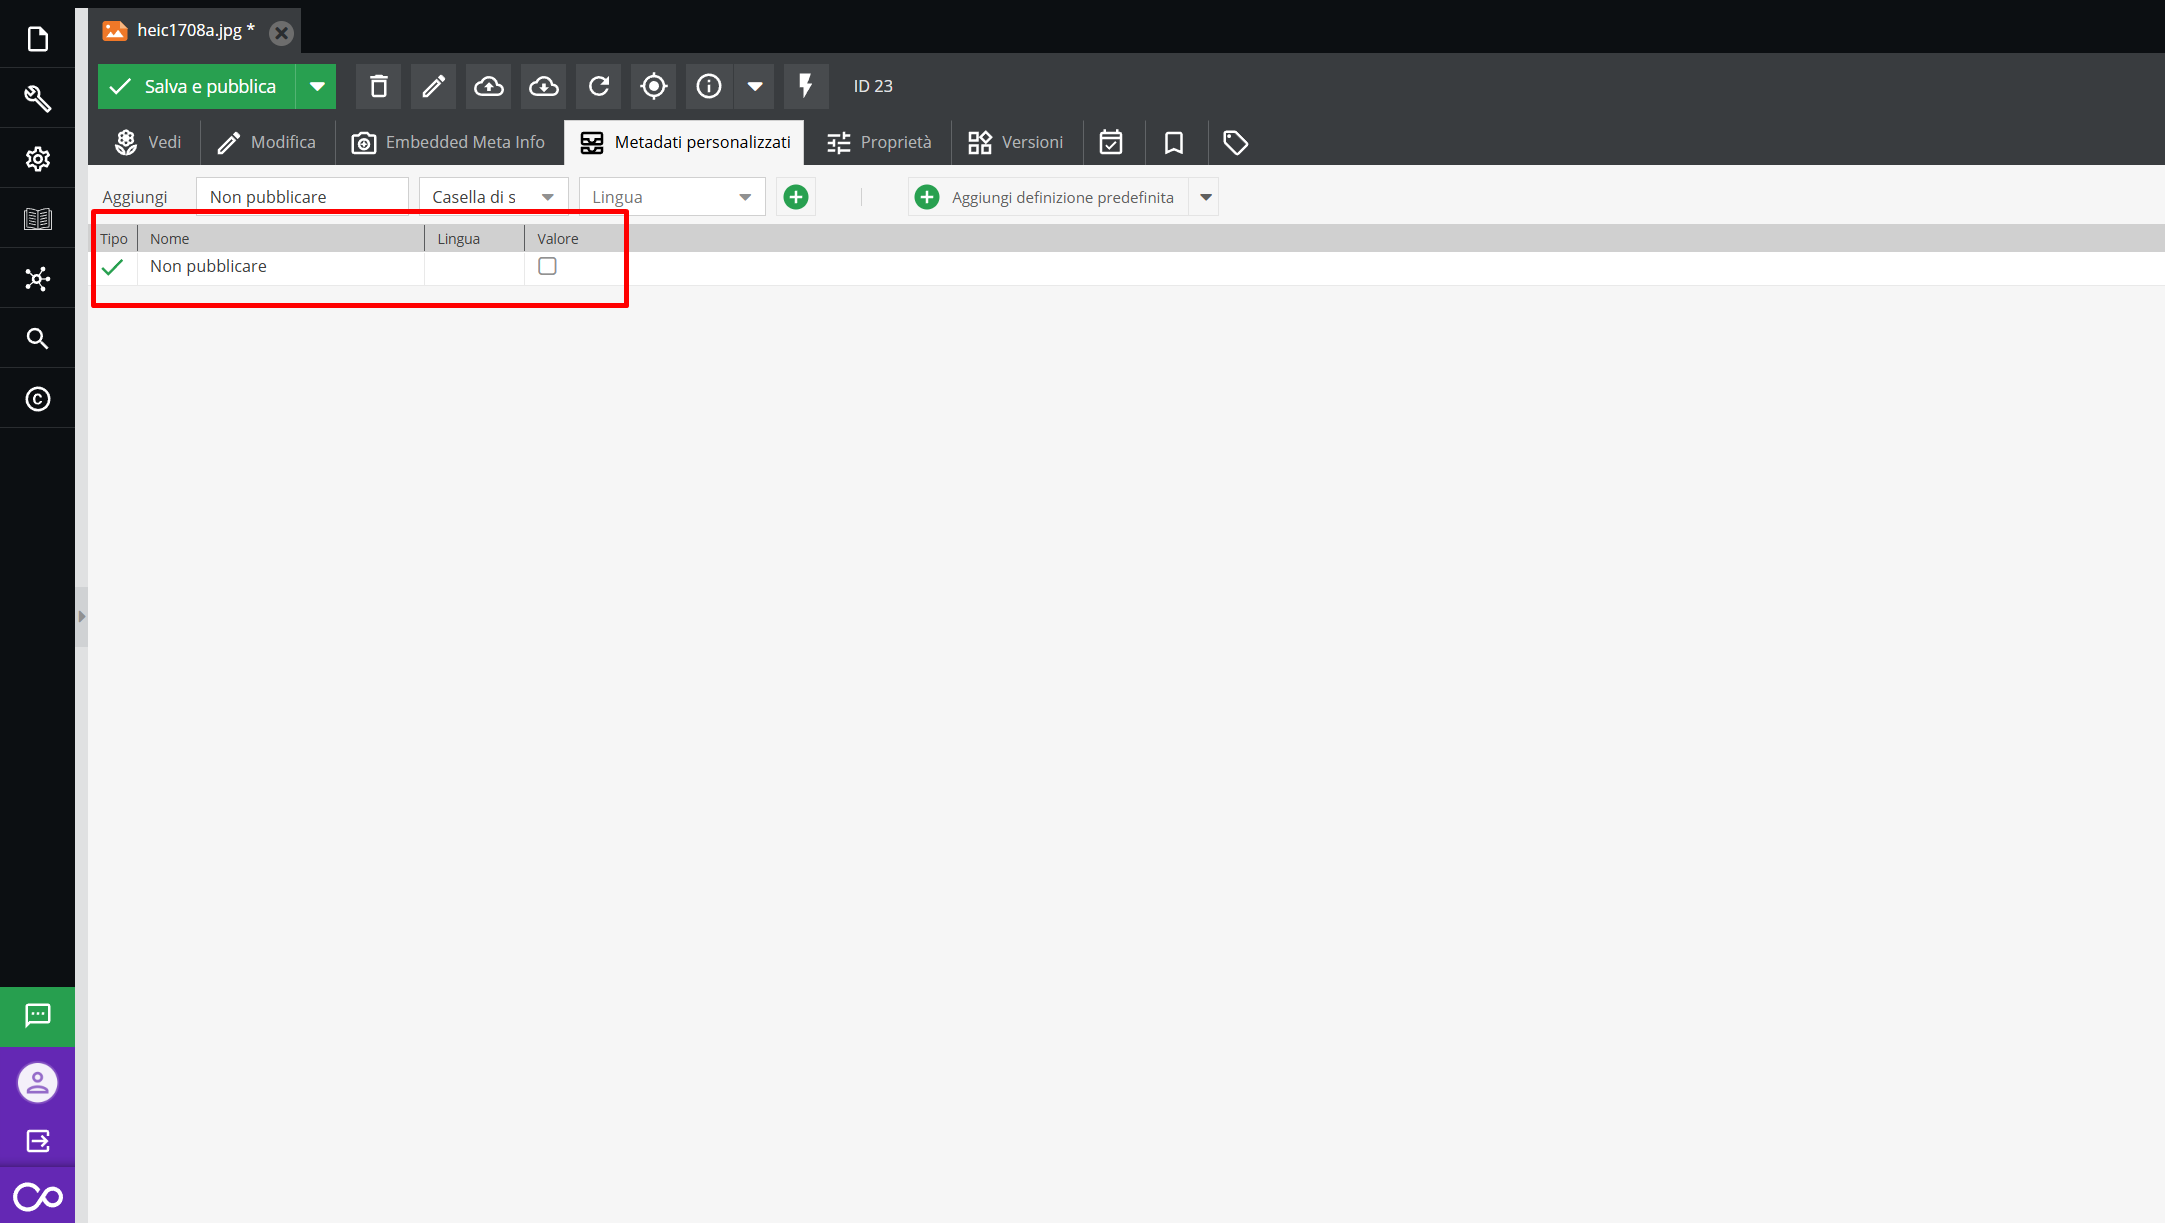This screenshot has width=2165, height=1223.
Task: Click Aggiungi definizione predefinita button
Action: point(1047,197)
